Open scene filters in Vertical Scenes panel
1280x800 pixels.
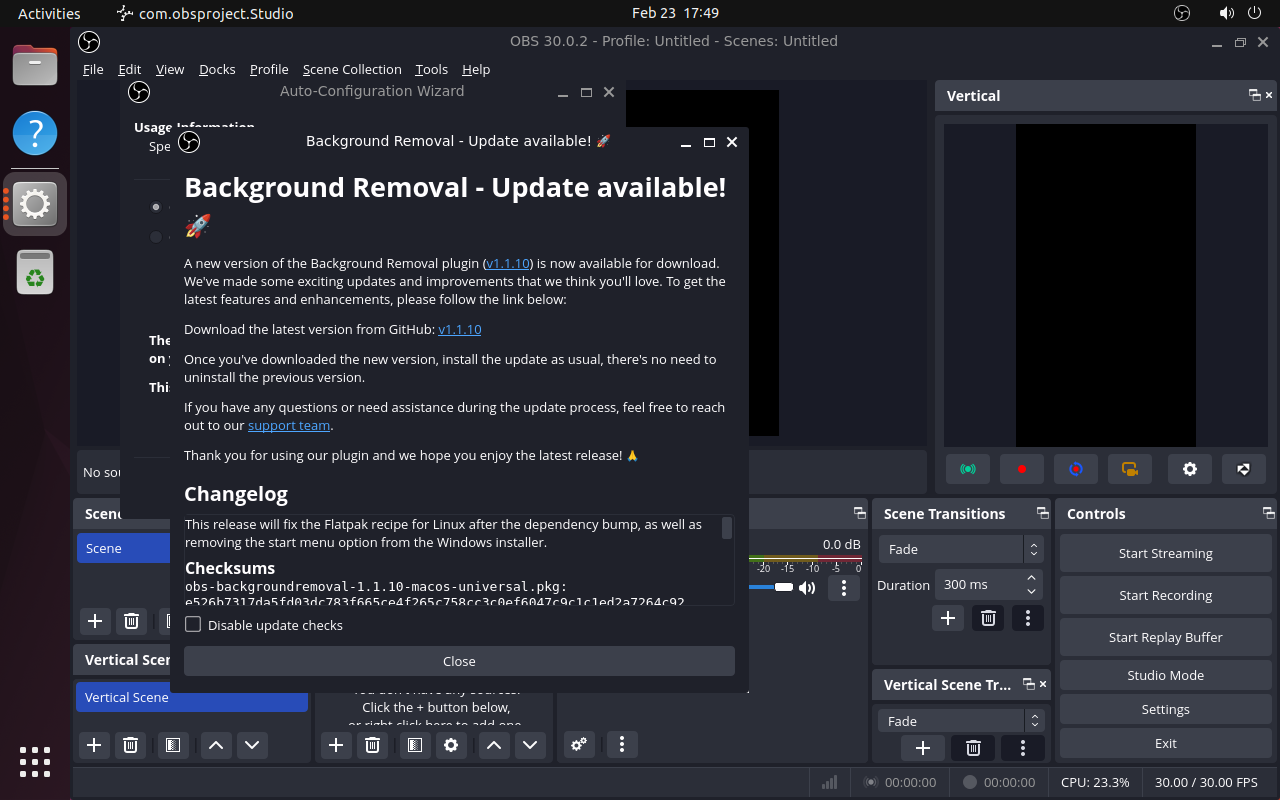173,745
